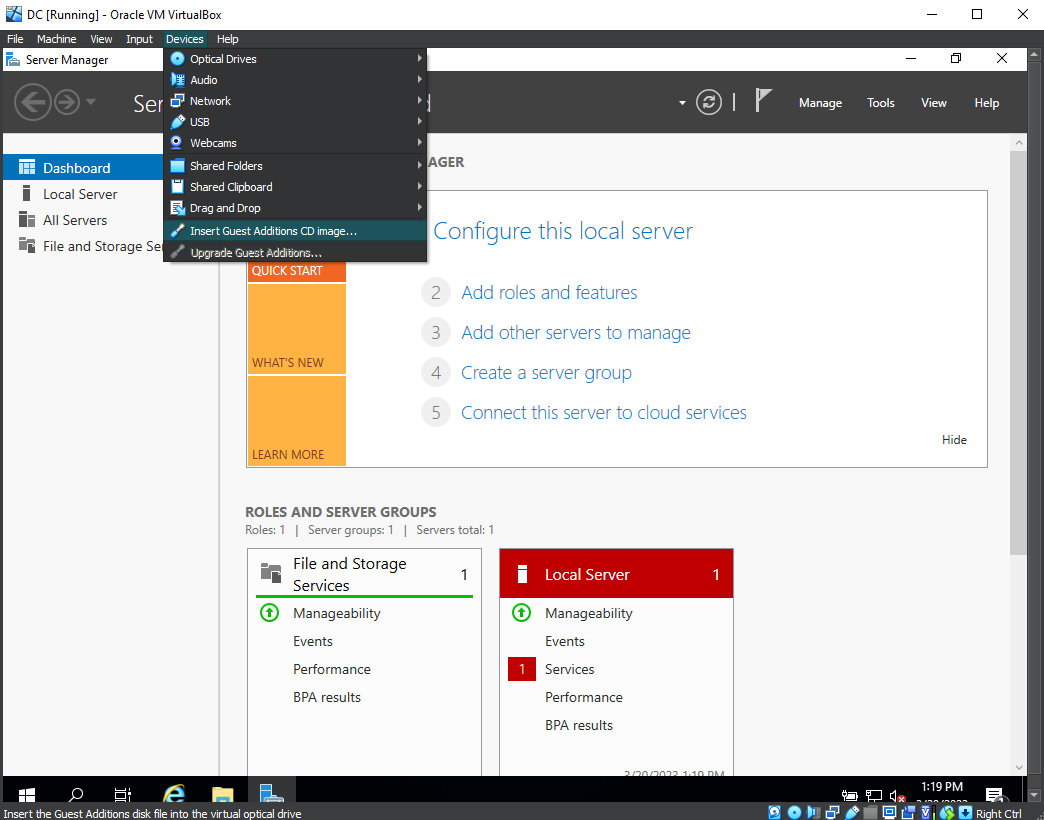
Task: Open the USB devices submenu
Action: 295,122
